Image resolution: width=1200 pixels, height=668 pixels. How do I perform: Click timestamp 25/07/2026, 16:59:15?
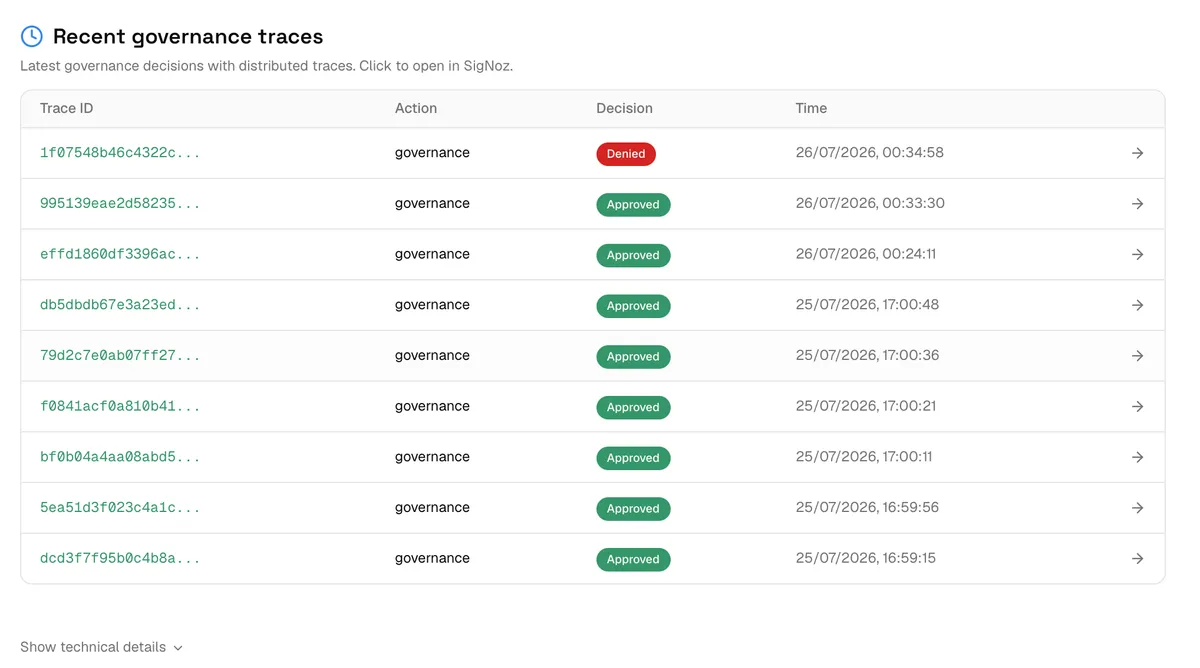pos(866,558)
